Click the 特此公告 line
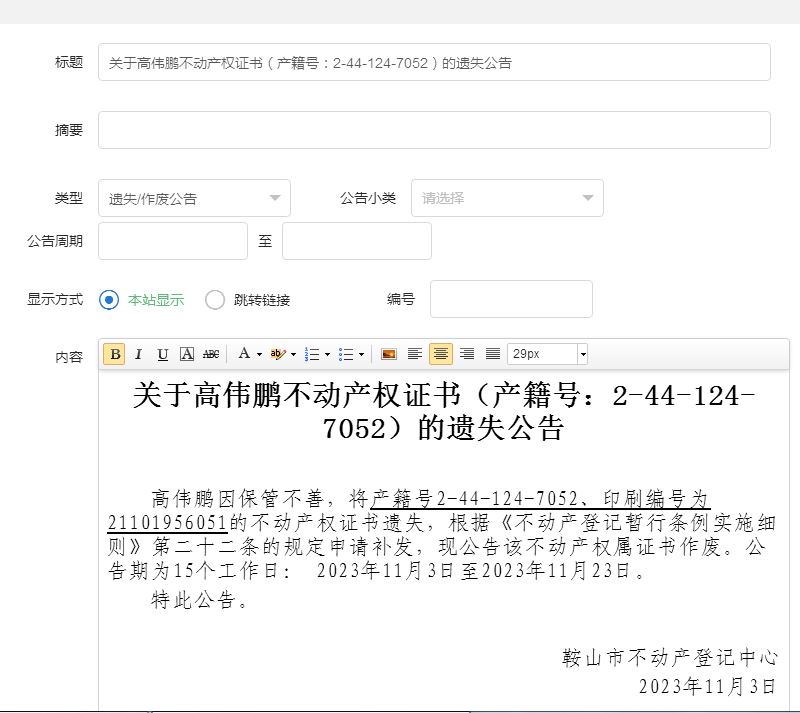The image size is (800, 713). [199, 600]
